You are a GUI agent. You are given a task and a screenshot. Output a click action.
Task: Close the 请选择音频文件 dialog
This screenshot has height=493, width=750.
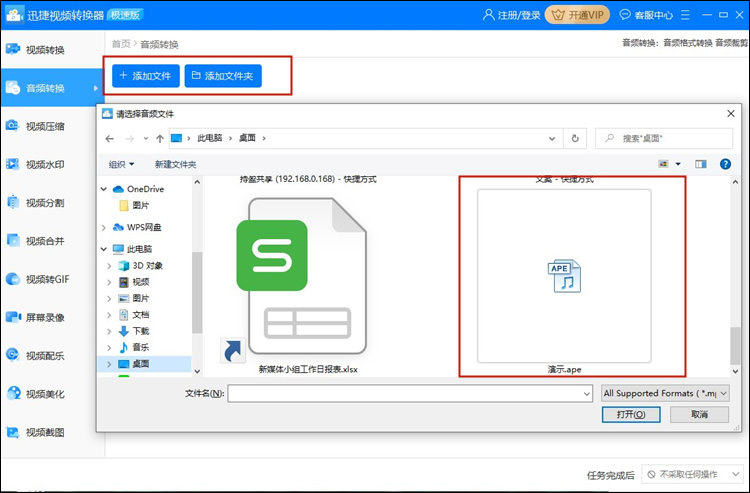(731, 114)
